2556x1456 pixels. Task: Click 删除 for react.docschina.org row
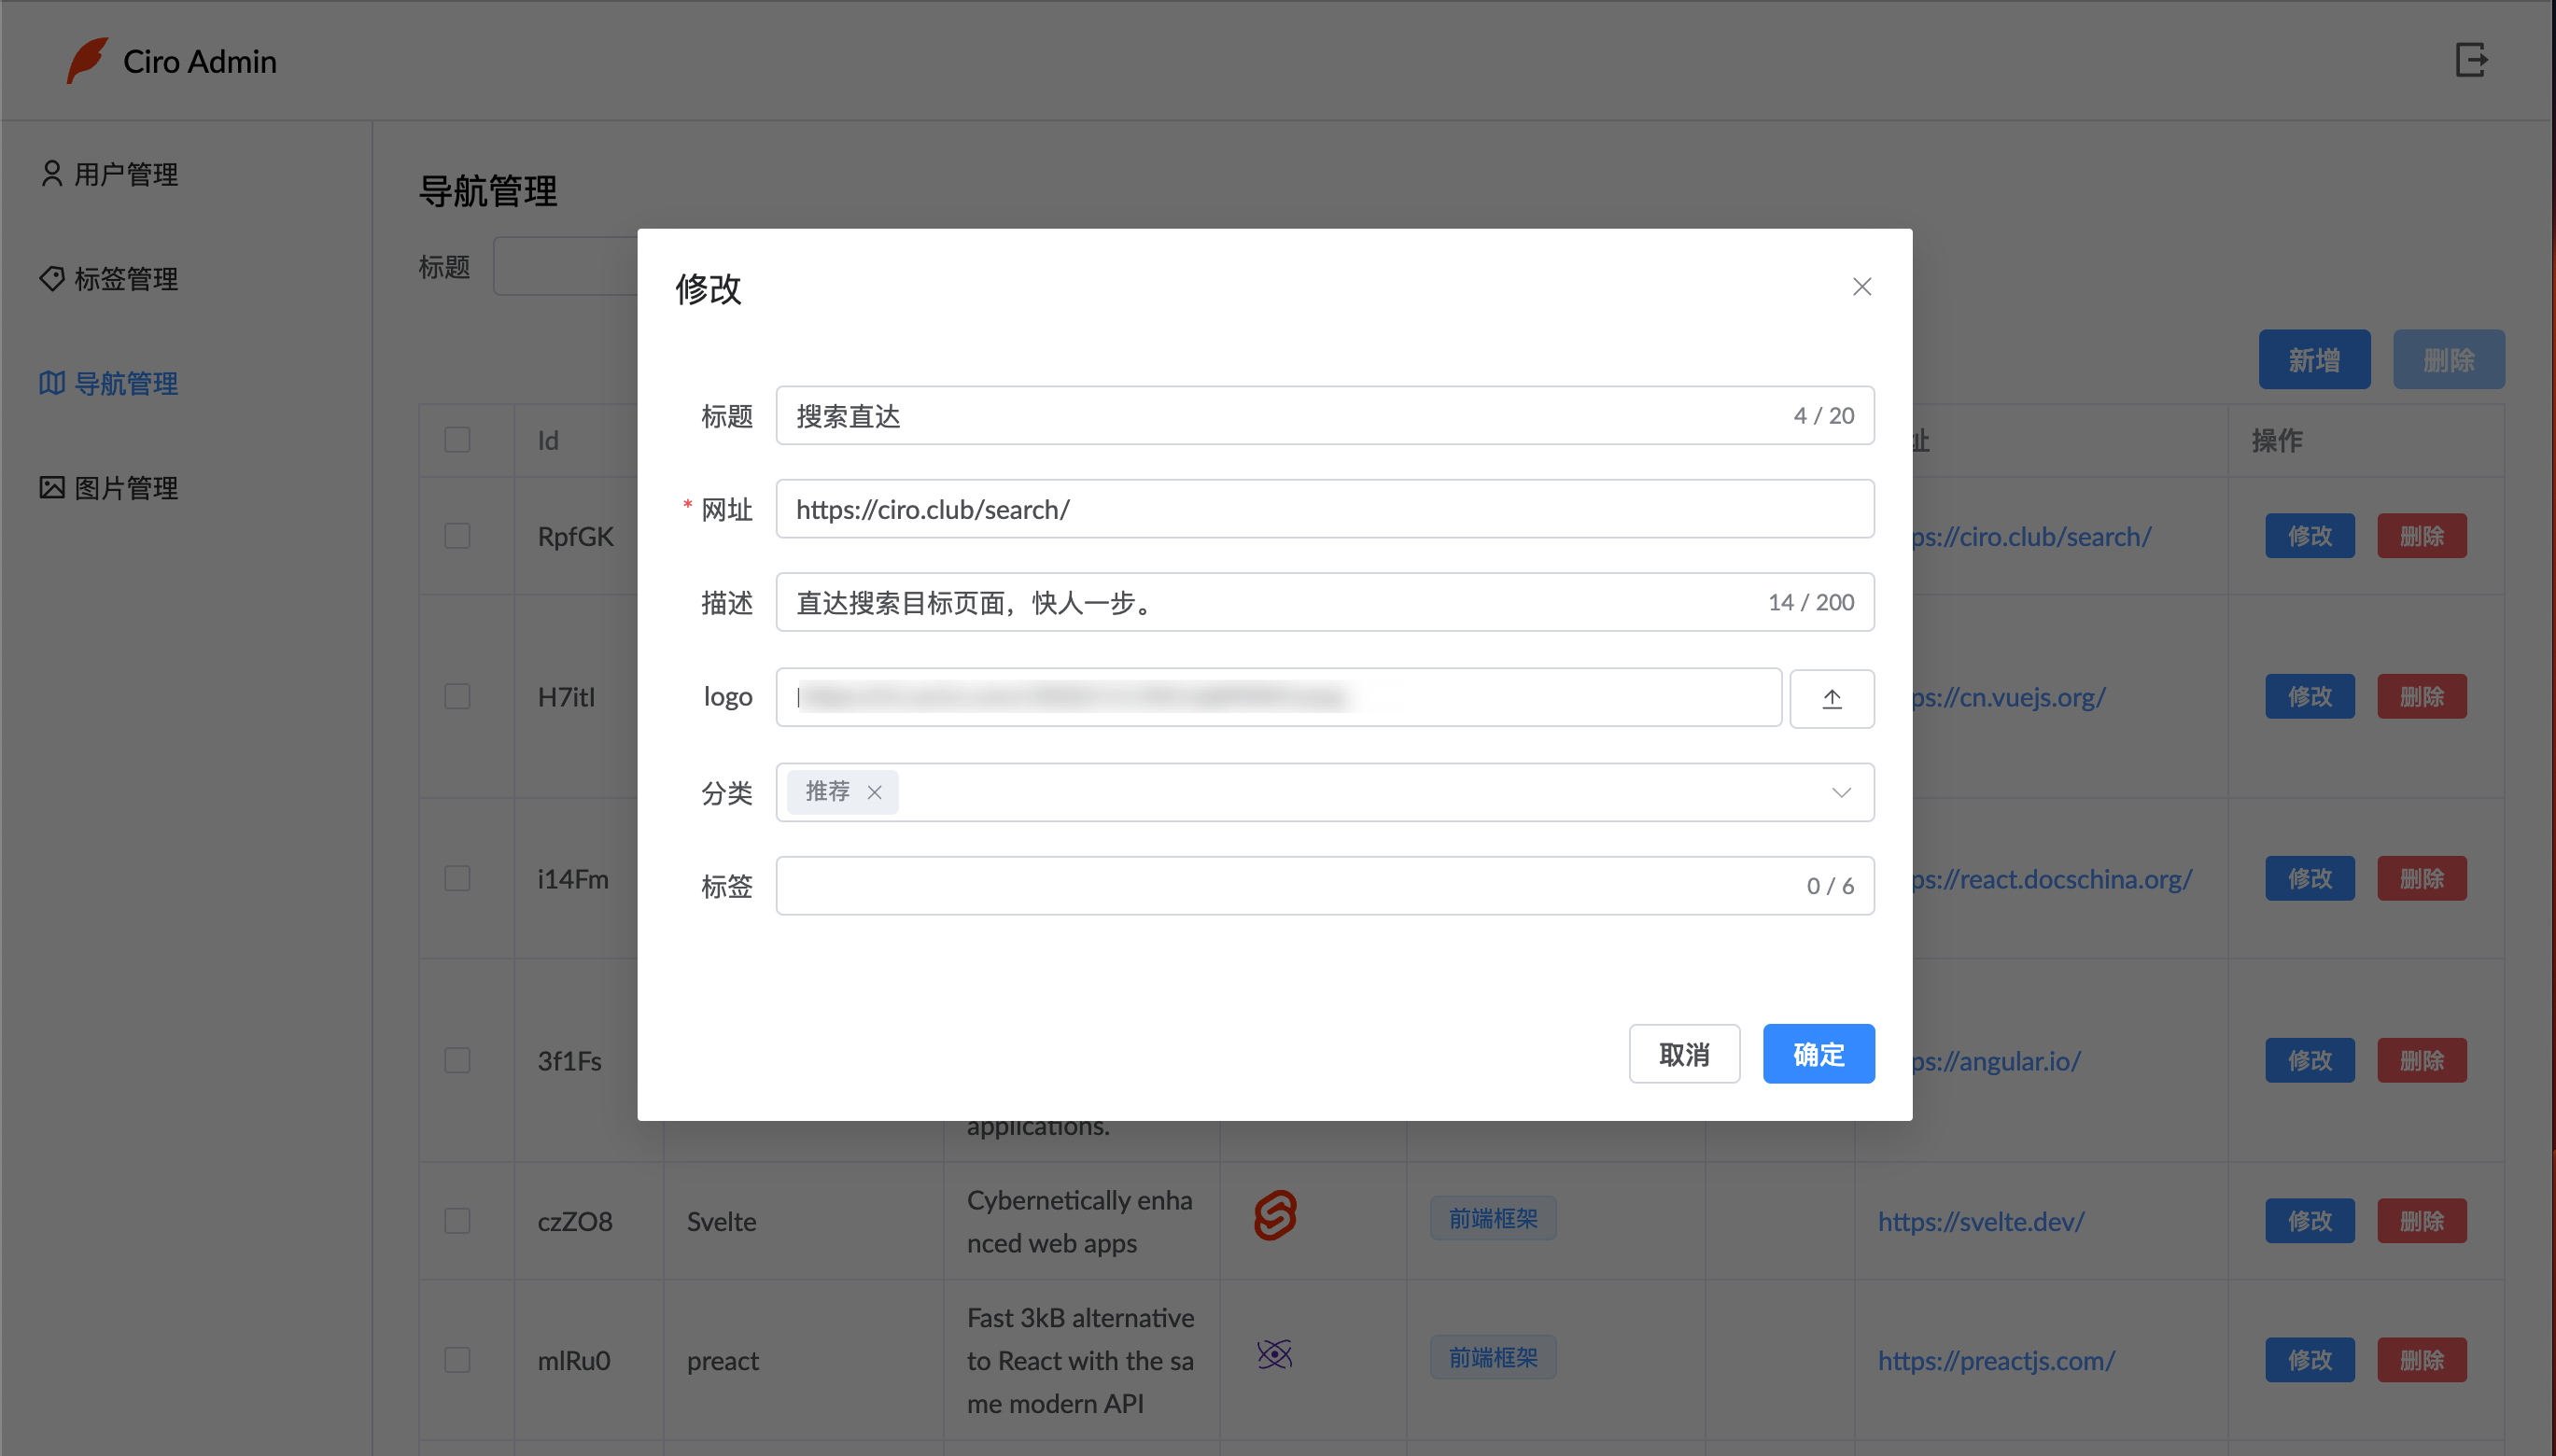[2422, 878]
